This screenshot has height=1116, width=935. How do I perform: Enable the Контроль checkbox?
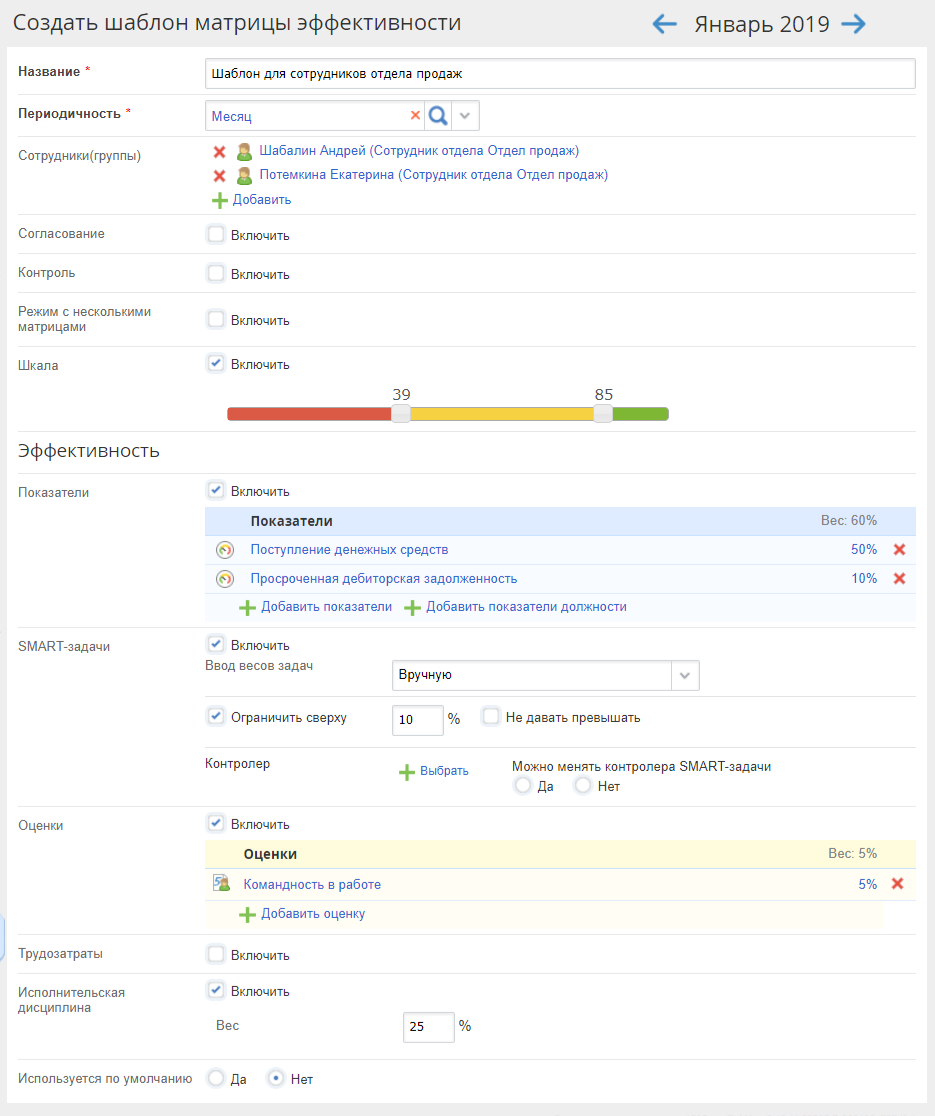tap(216, 273)
